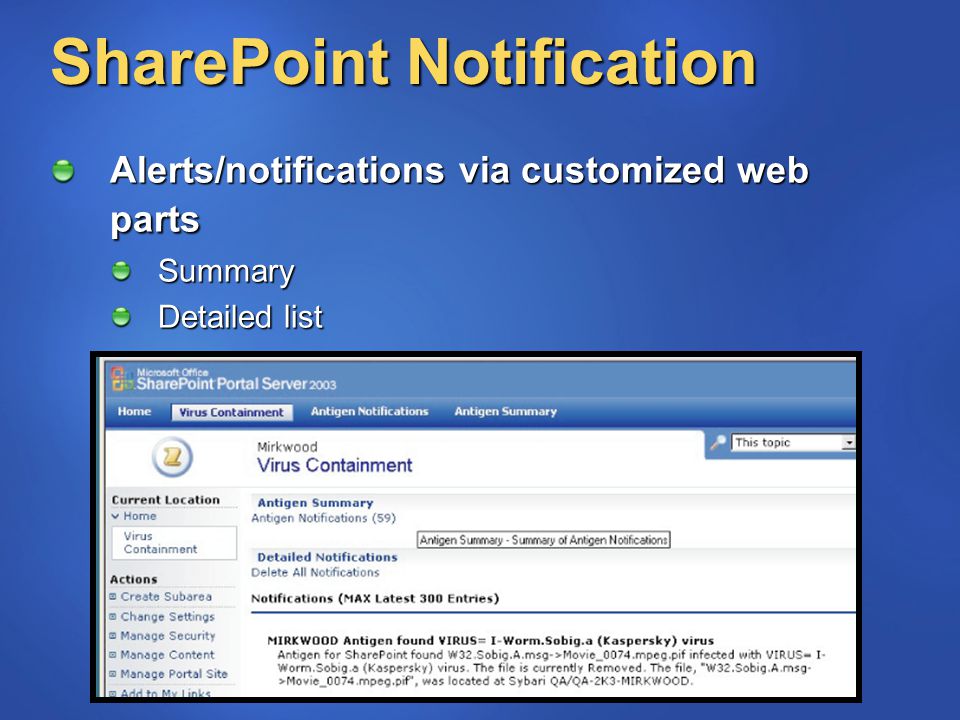Open Antigen Notifications (59) link
960x720 pixels.
(323, 518)
